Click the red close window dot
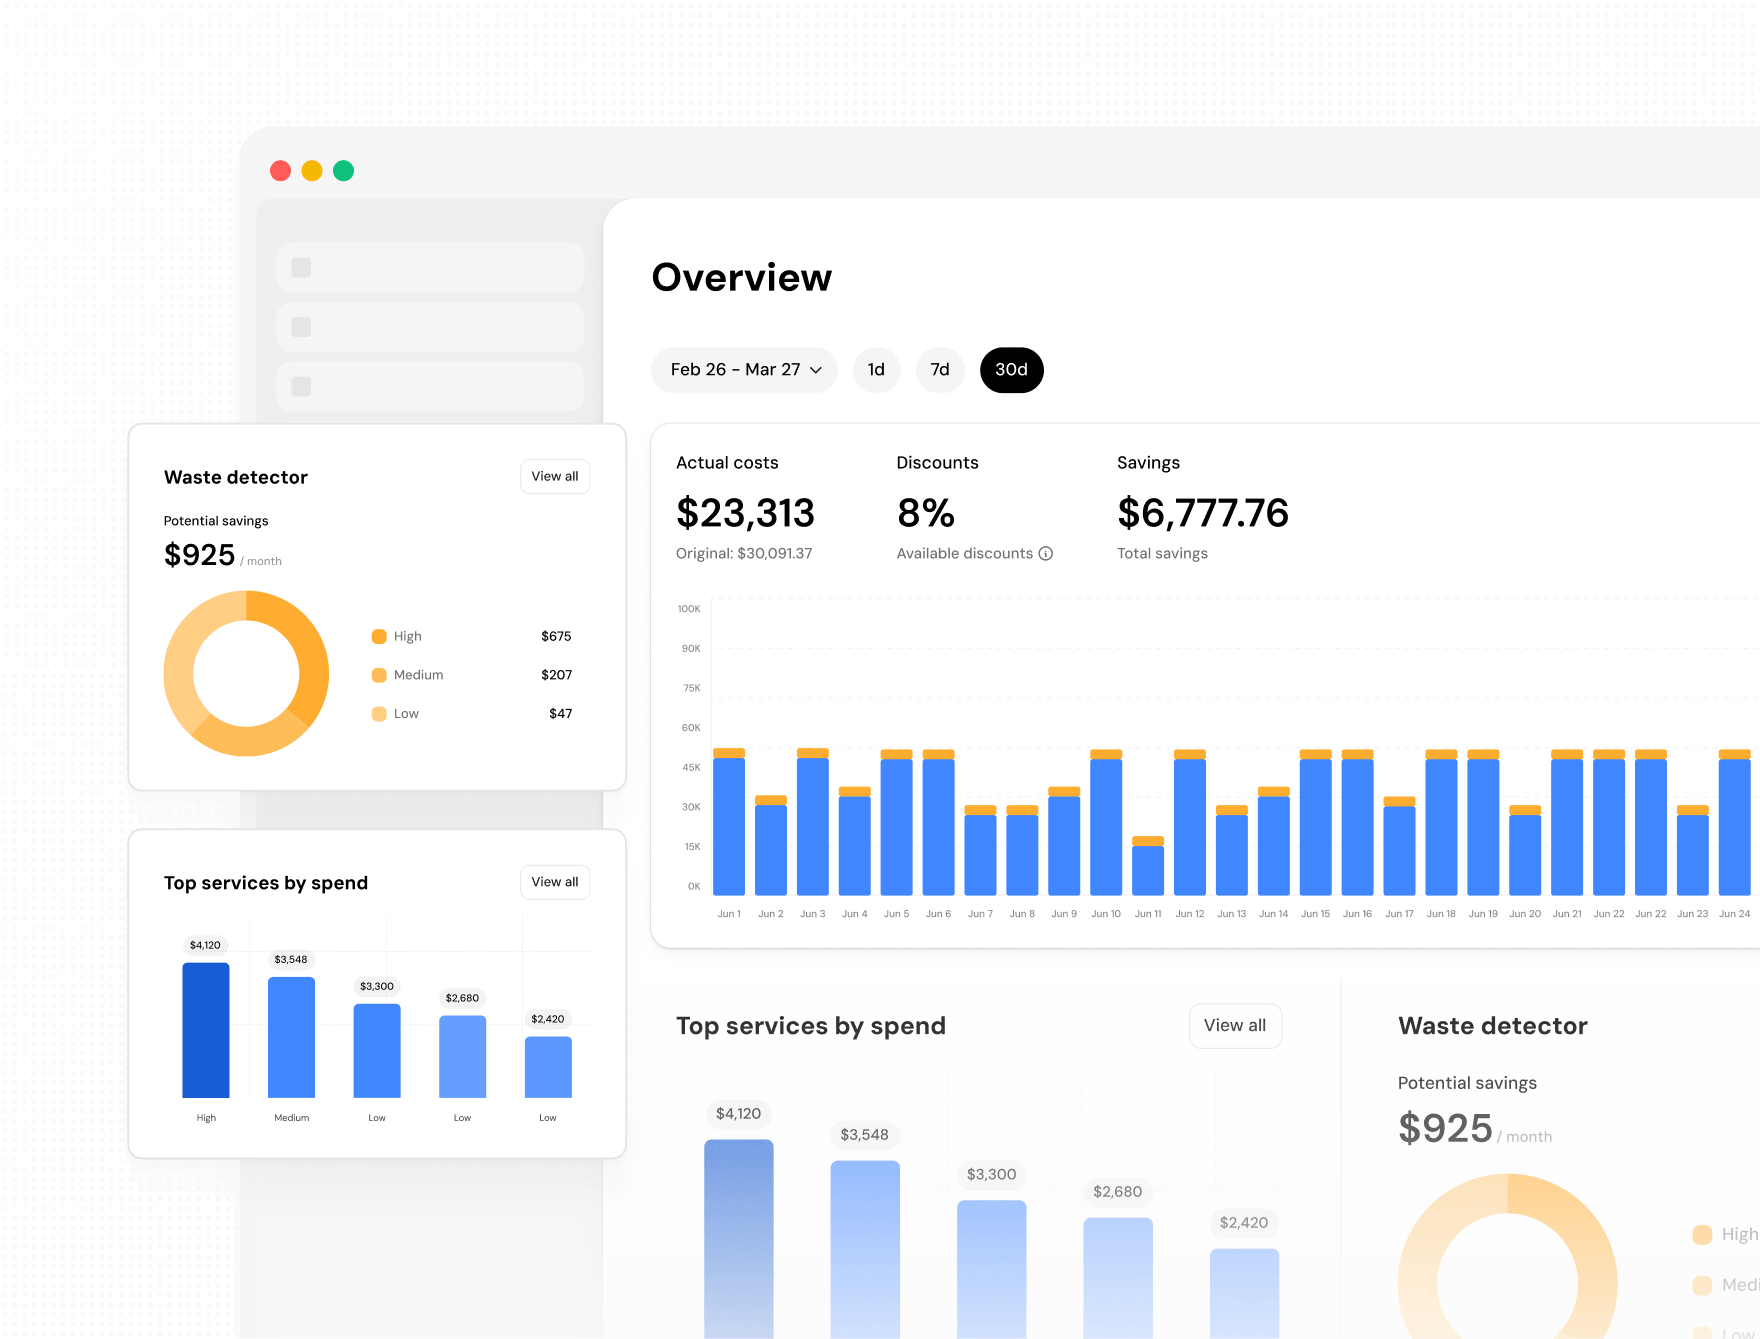 click(x=281, y=171)
